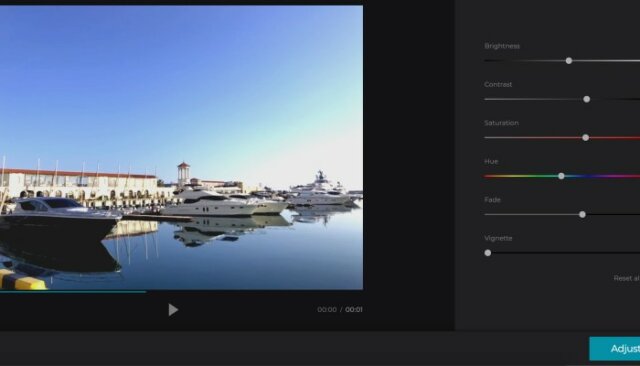Click the Vignette slider handle
The height and width of the screenshot is (366, 640).
pyautogui.click(x=488, y=253)
